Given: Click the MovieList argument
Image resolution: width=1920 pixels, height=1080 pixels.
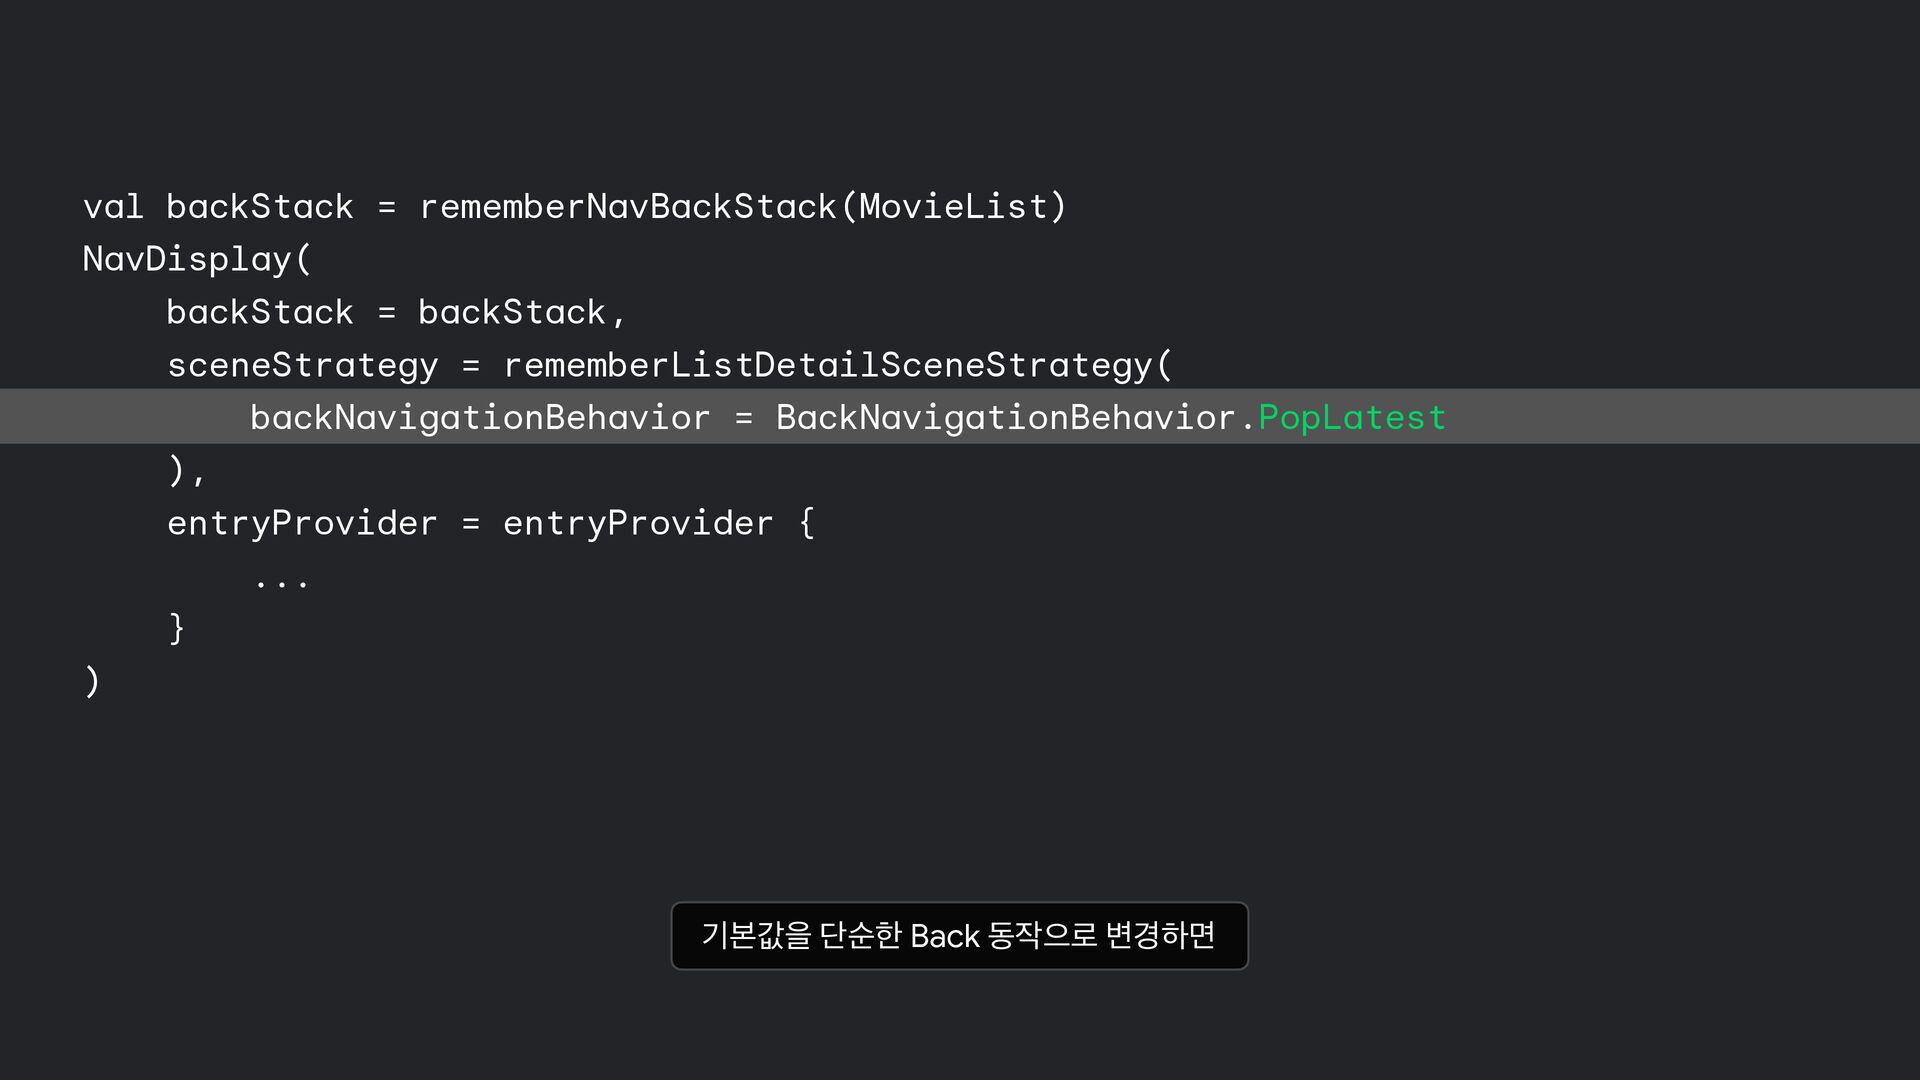Looking at the screenshot, I should click(x=953, y=207).
